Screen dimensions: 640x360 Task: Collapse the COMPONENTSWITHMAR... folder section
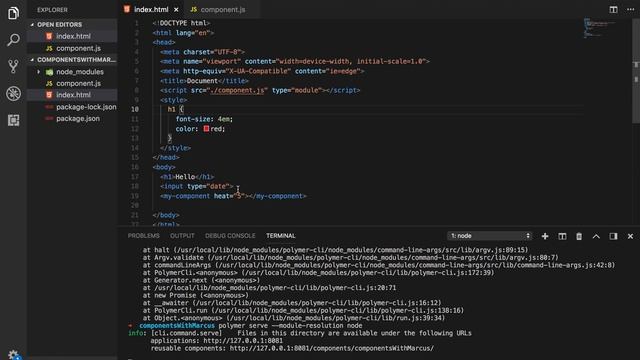pyautogui.click(x=72, y=60)
